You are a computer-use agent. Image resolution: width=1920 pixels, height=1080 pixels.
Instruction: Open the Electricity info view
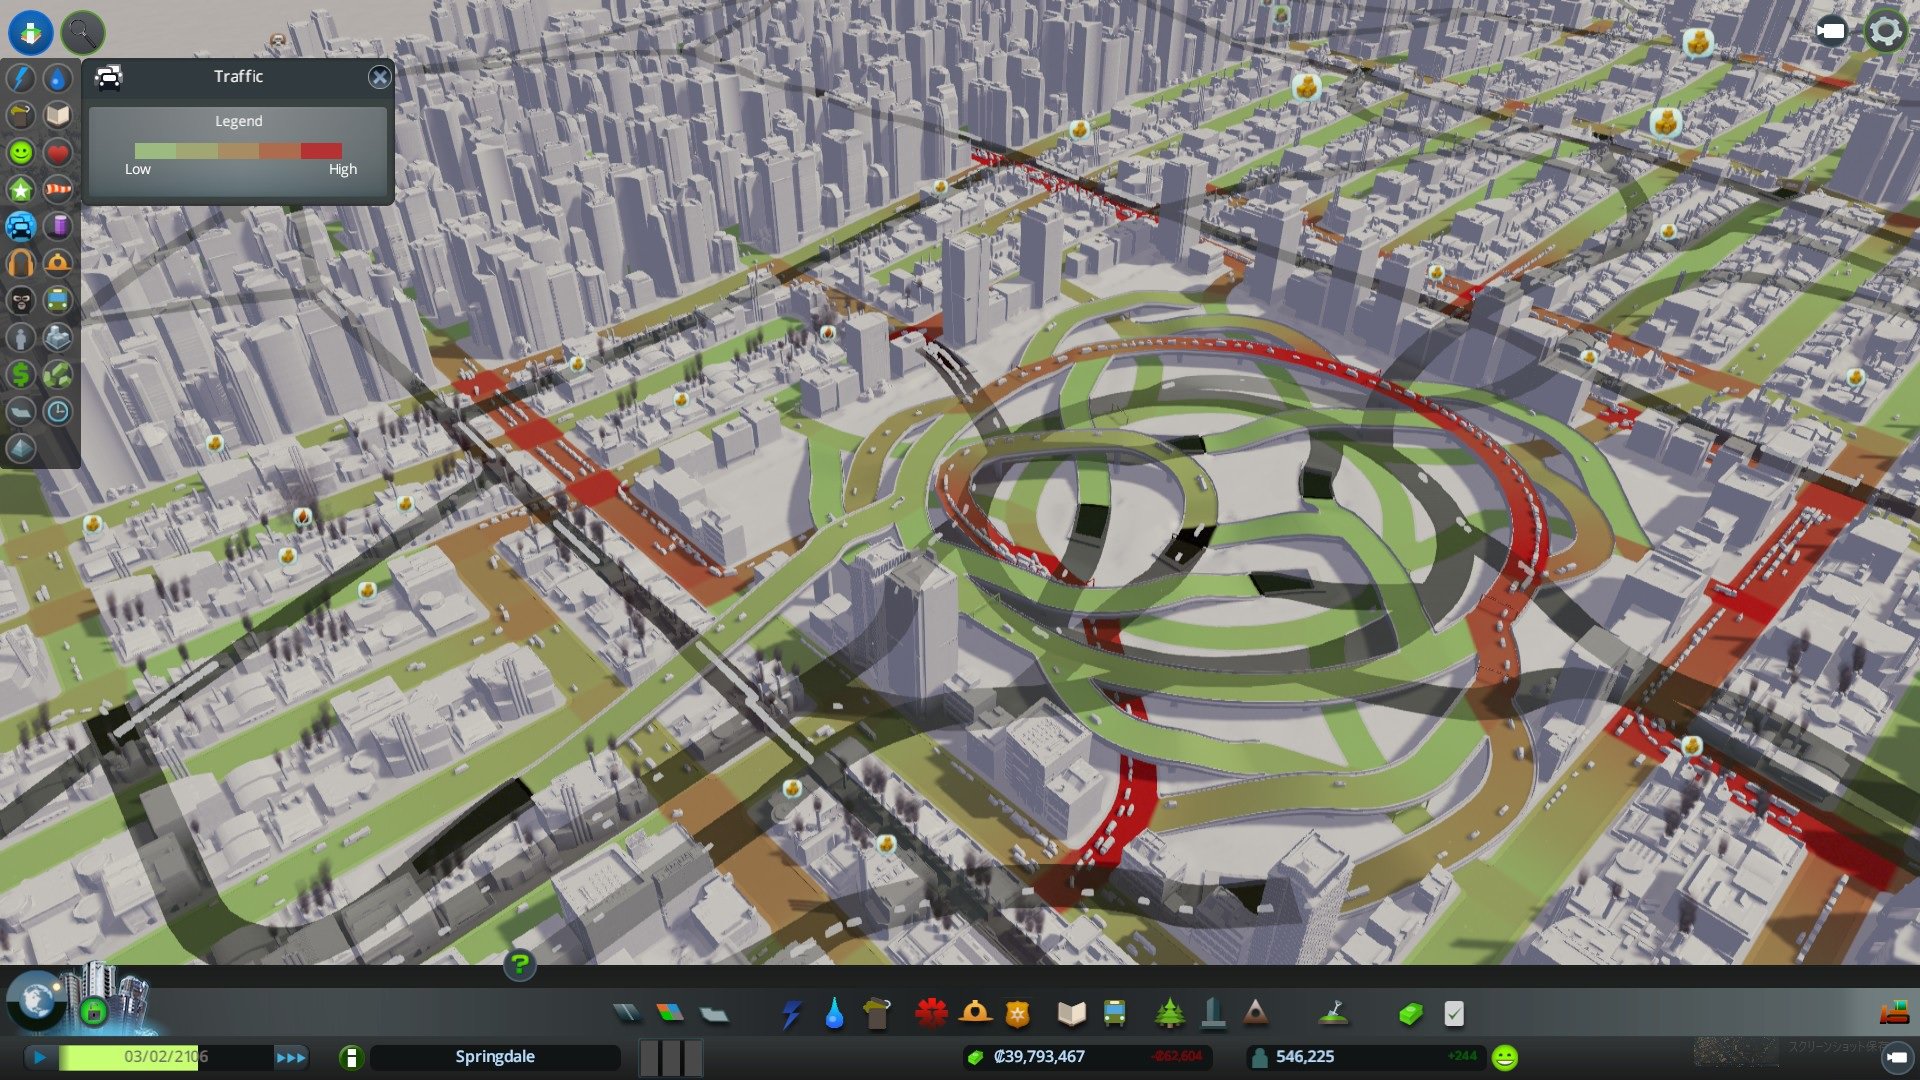[x=21, y=78]
